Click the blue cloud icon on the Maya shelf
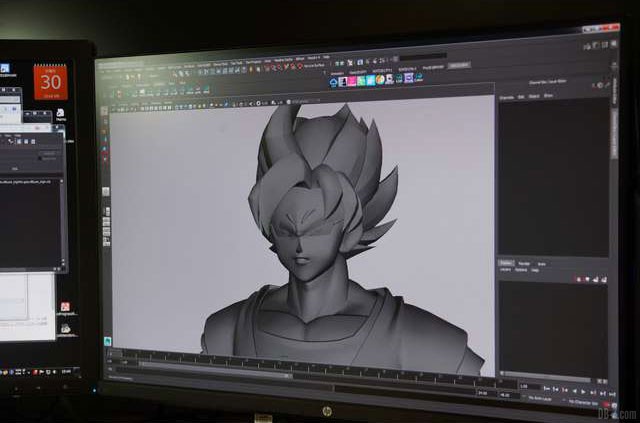This screenshot has width=640, height=423. pos(333,82)
